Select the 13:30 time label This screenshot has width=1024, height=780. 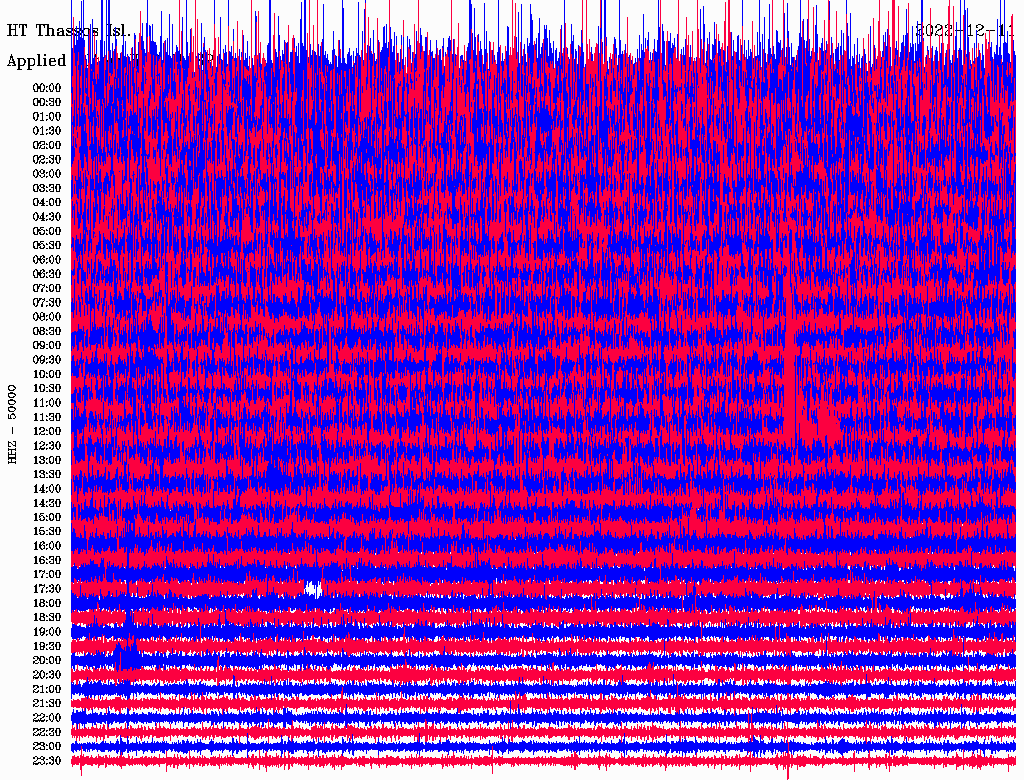[47, 474]
